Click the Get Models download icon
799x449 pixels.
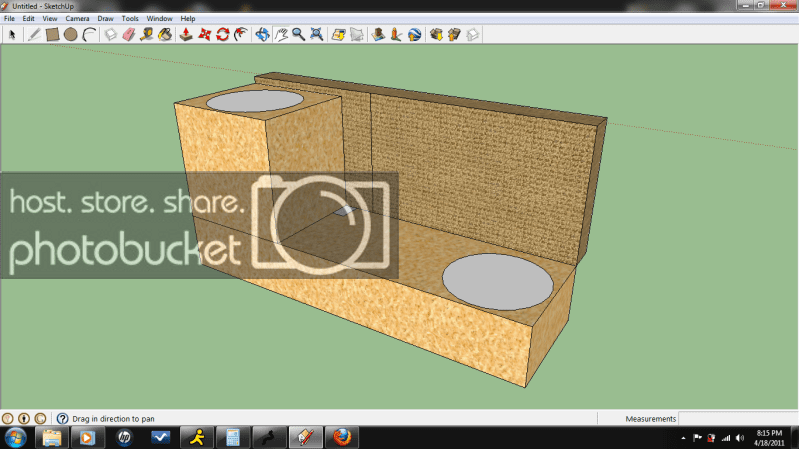coord(436,35)
